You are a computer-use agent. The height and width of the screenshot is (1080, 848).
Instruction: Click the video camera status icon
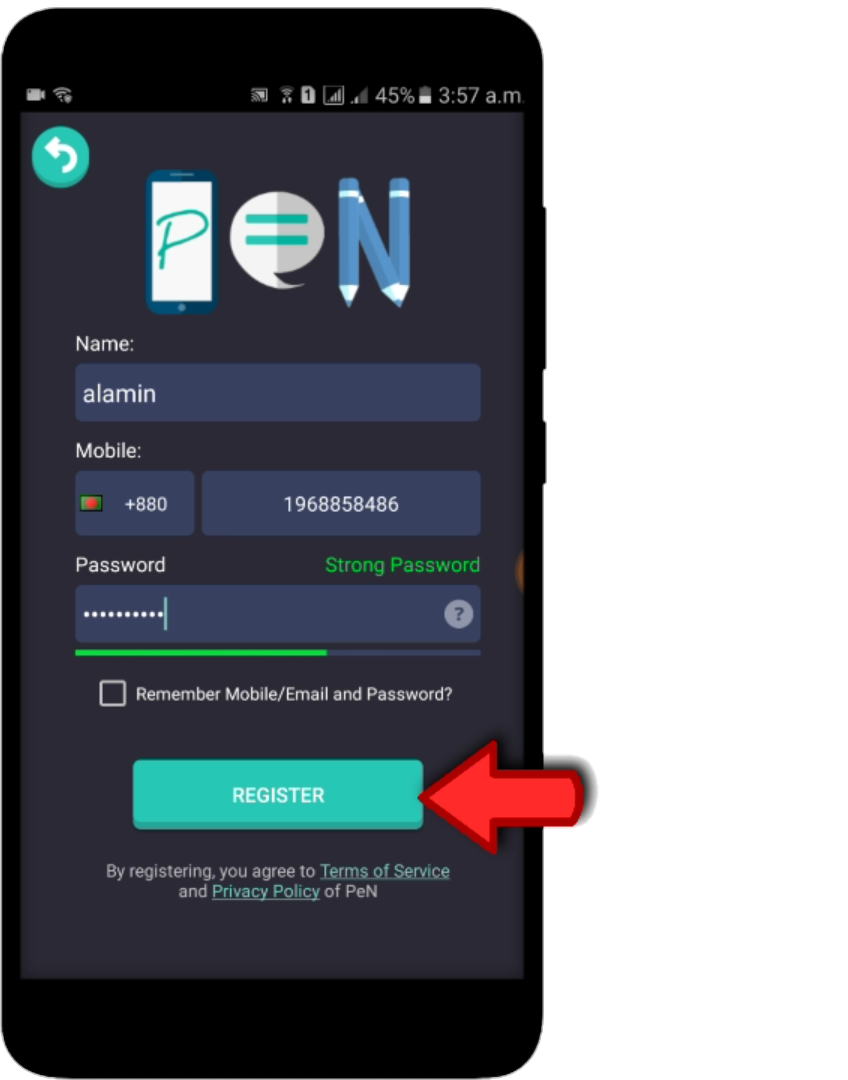[x=36, y=94]
